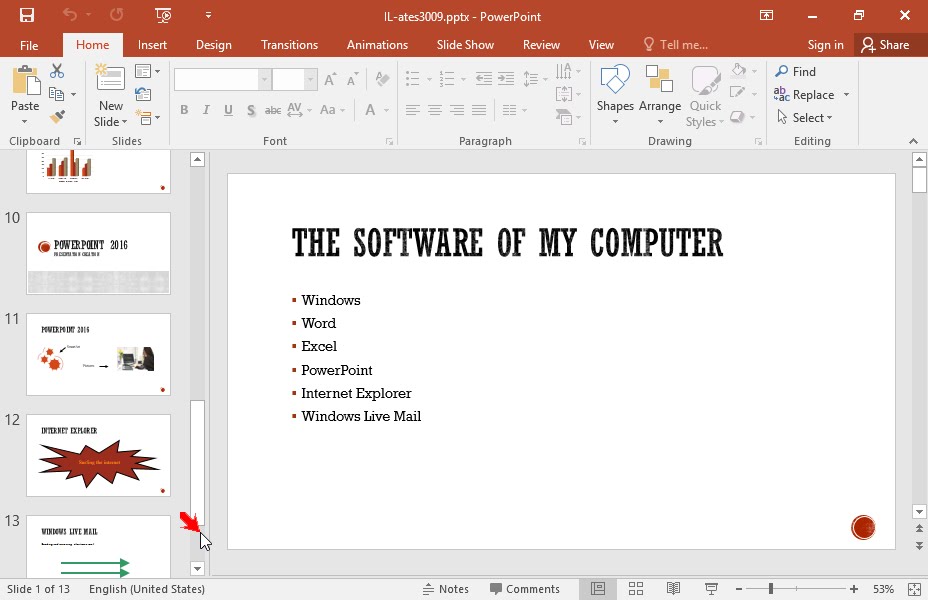Toggle Bold formatting
The width and height of the screenshot is (928, 600).
click(184, 109)
